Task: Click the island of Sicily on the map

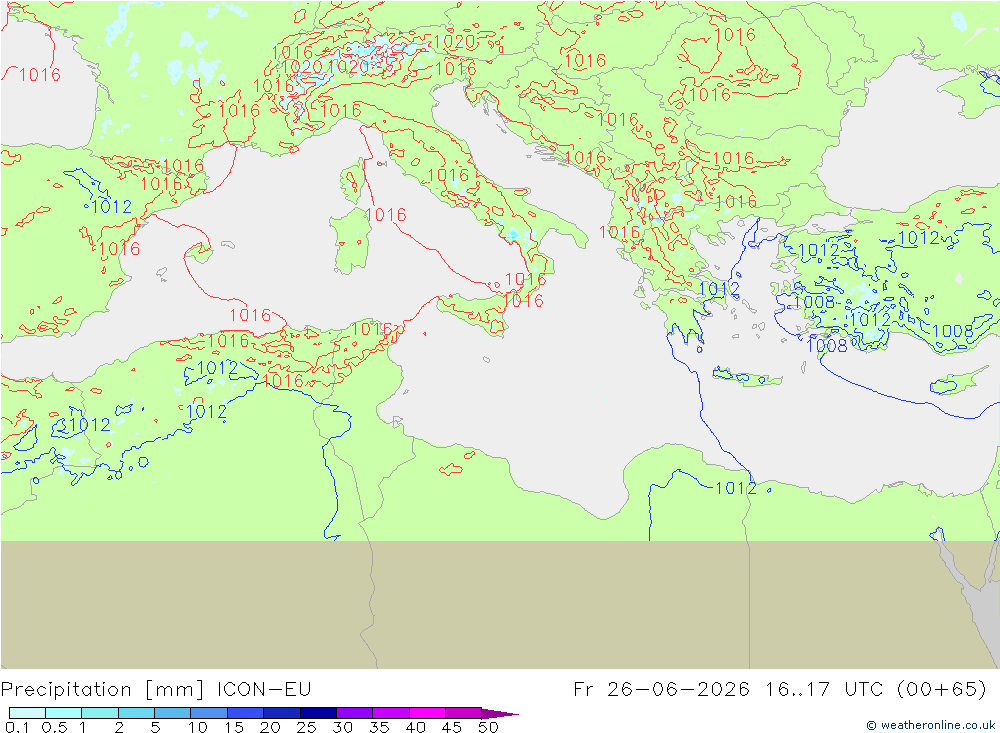Action: point(473,313)
